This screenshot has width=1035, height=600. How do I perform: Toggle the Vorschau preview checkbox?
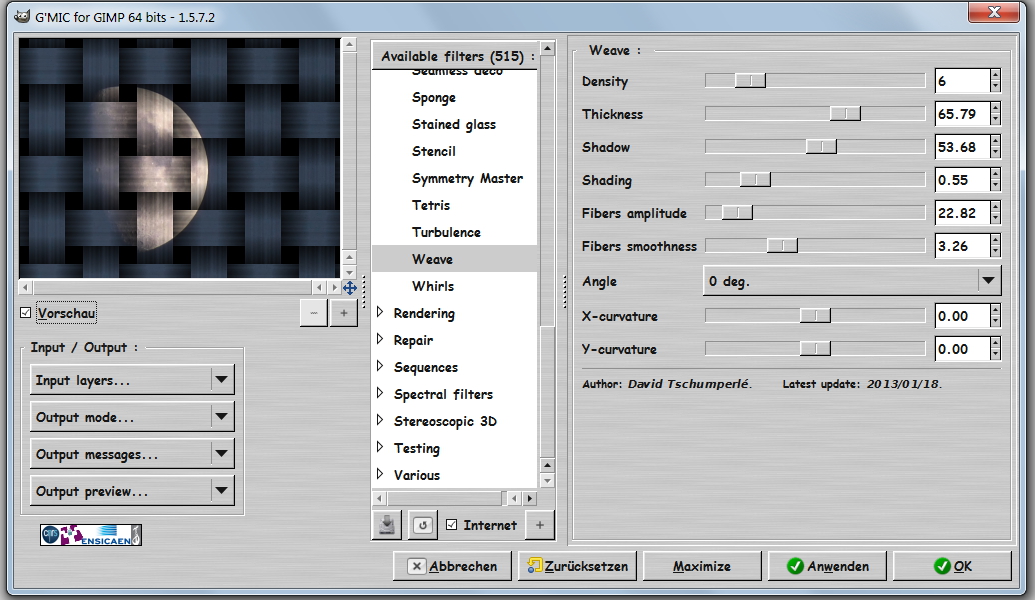(x=26, y=313)
